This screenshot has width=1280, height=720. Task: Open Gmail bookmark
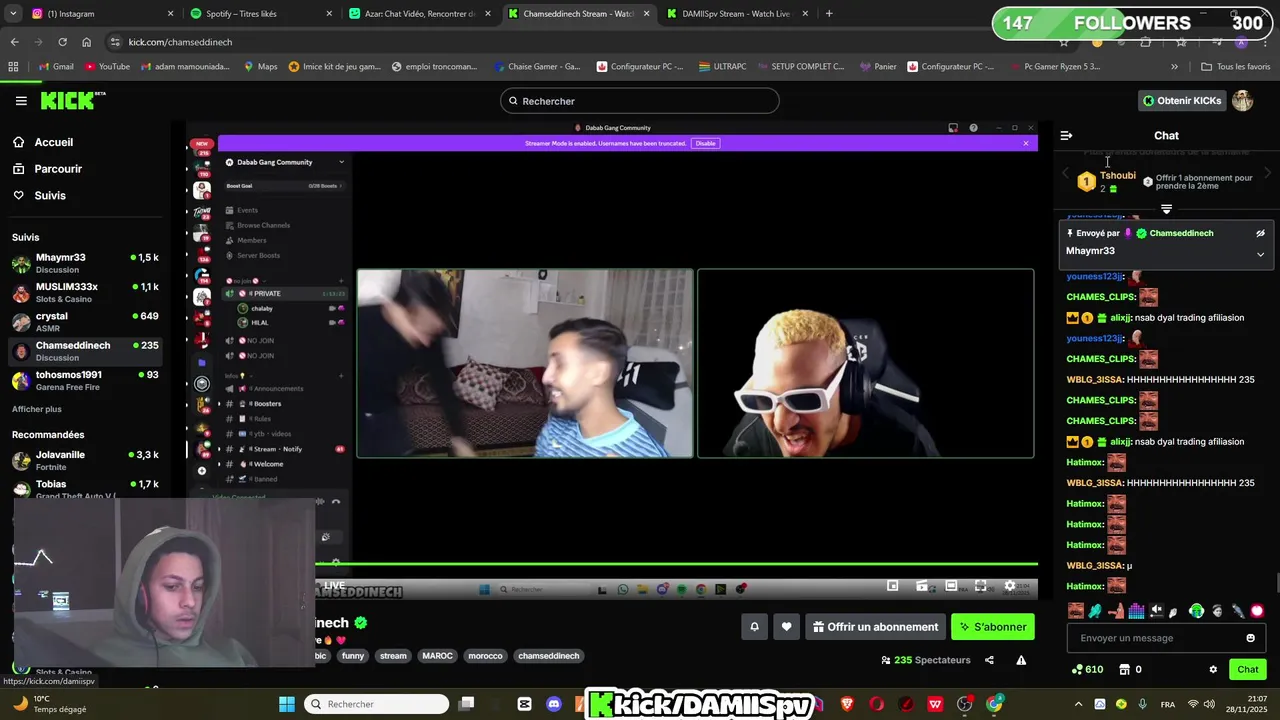click(x=55, y=67)
